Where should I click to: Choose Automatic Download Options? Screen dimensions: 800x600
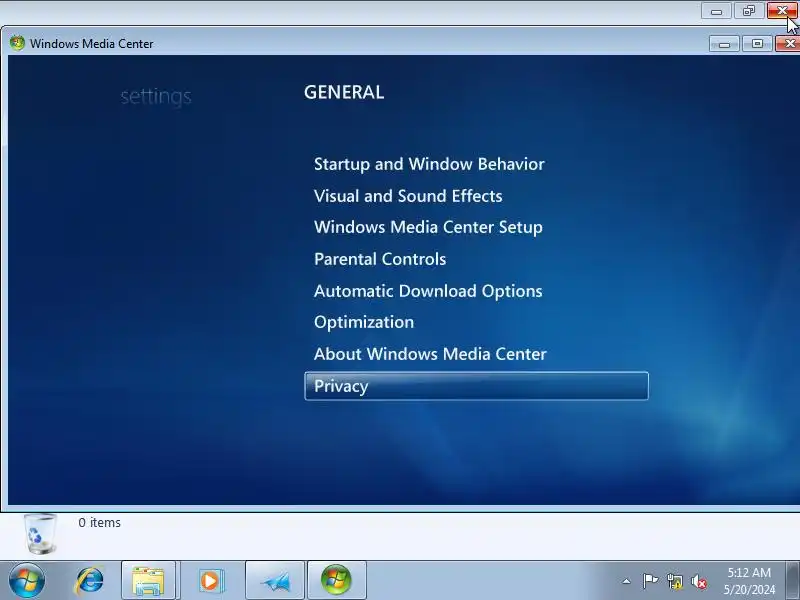[428, 291]
